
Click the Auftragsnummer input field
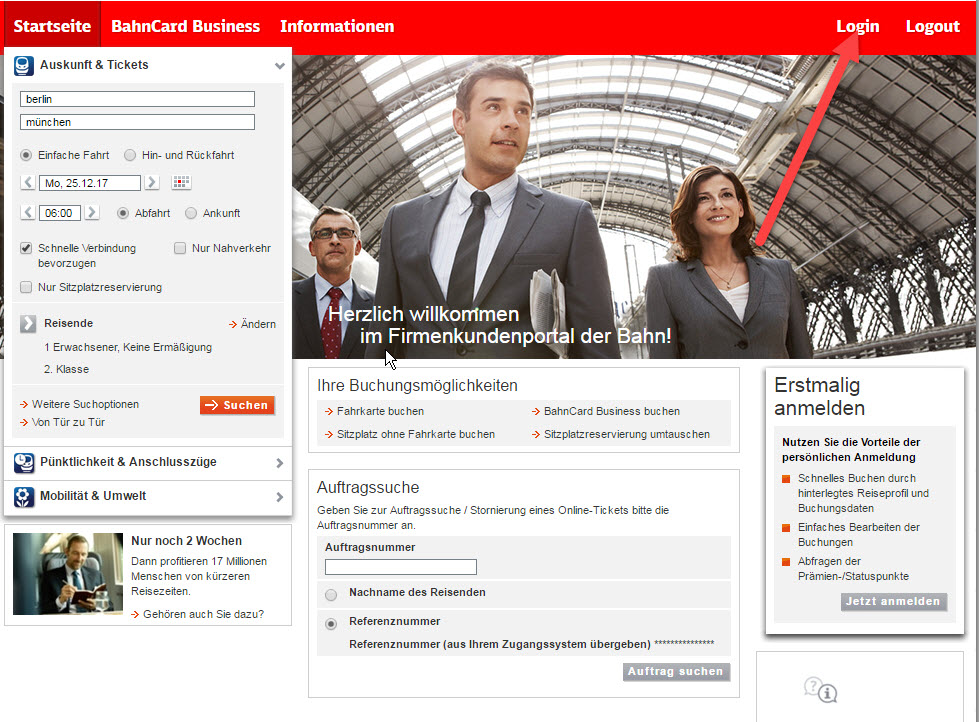[401, 566]
